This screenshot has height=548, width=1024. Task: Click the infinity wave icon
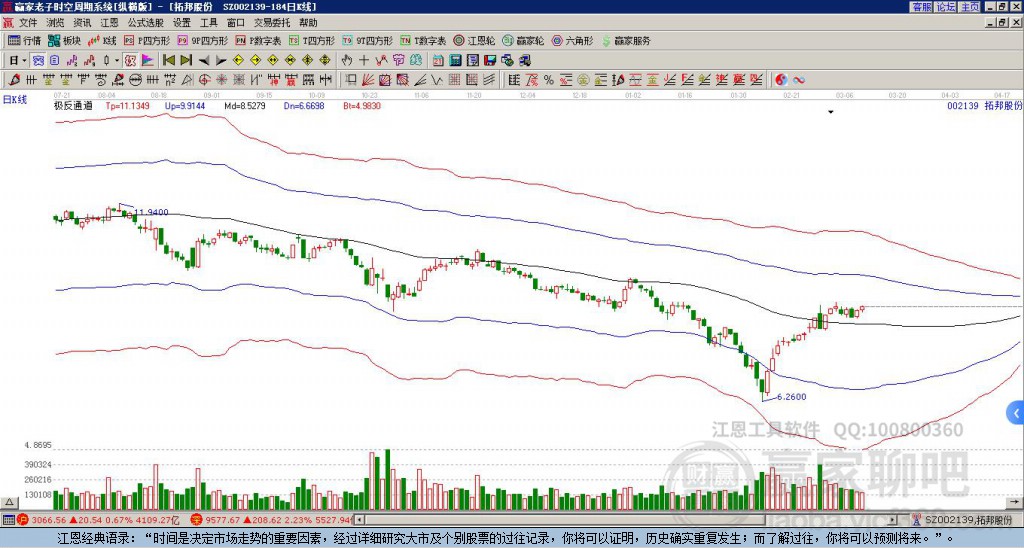coord(799,80)
